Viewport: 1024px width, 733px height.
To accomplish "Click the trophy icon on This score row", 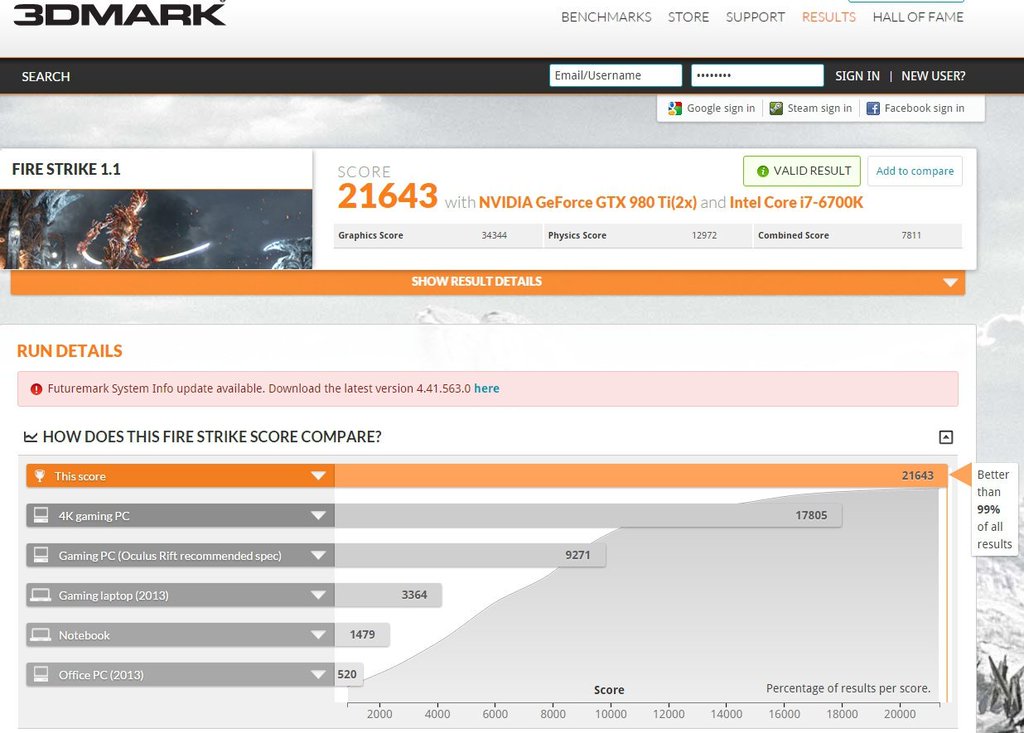I will pos(40,476).
